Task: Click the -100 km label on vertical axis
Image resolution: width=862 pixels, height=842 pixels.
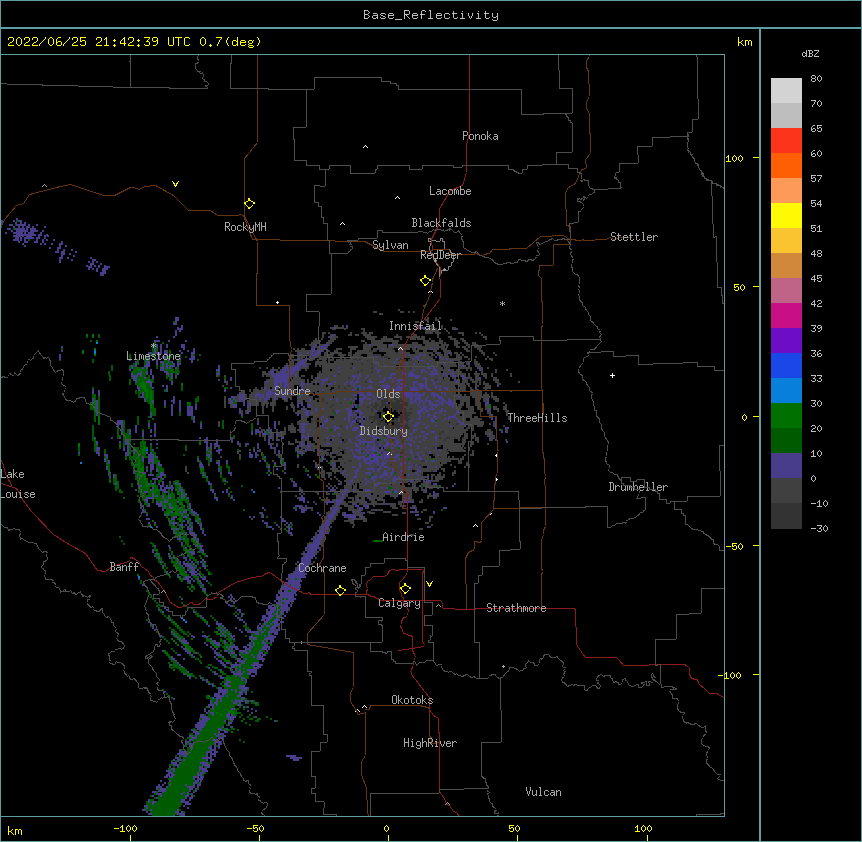Action: click(x=731, y=675)
